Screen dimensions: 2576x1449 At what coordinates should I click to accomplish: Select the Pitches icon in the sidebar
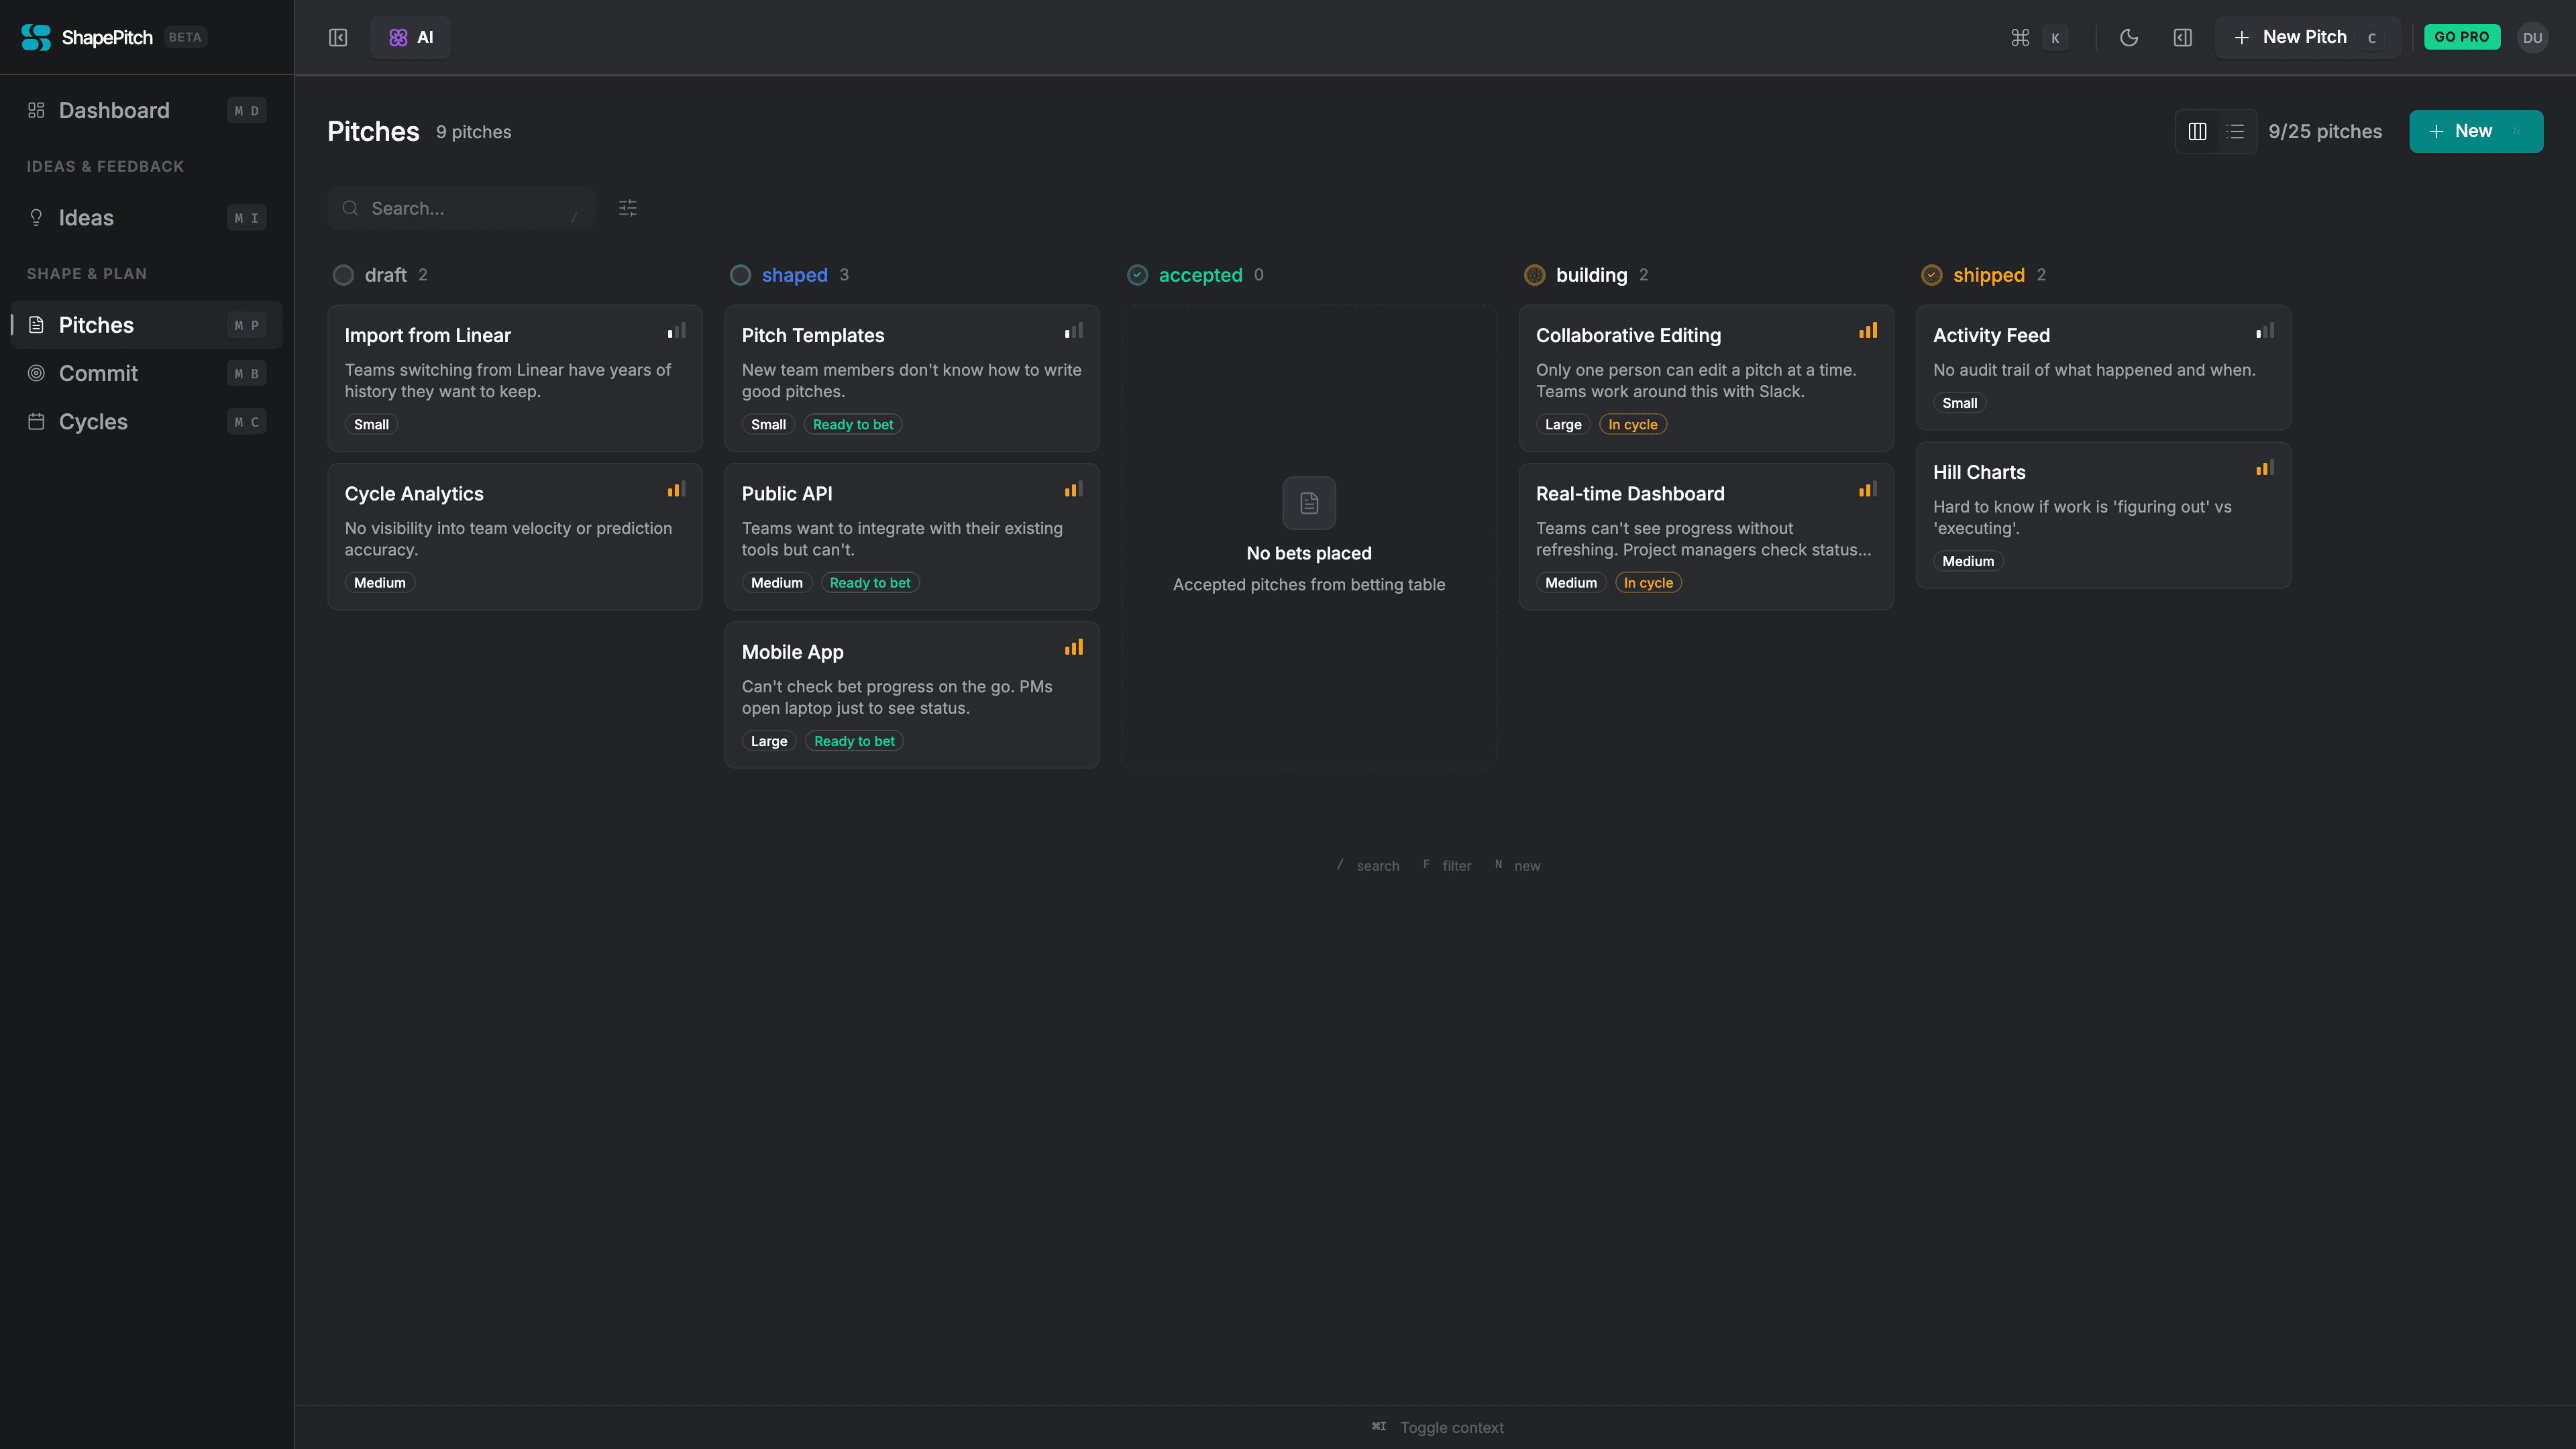[36, 324]
